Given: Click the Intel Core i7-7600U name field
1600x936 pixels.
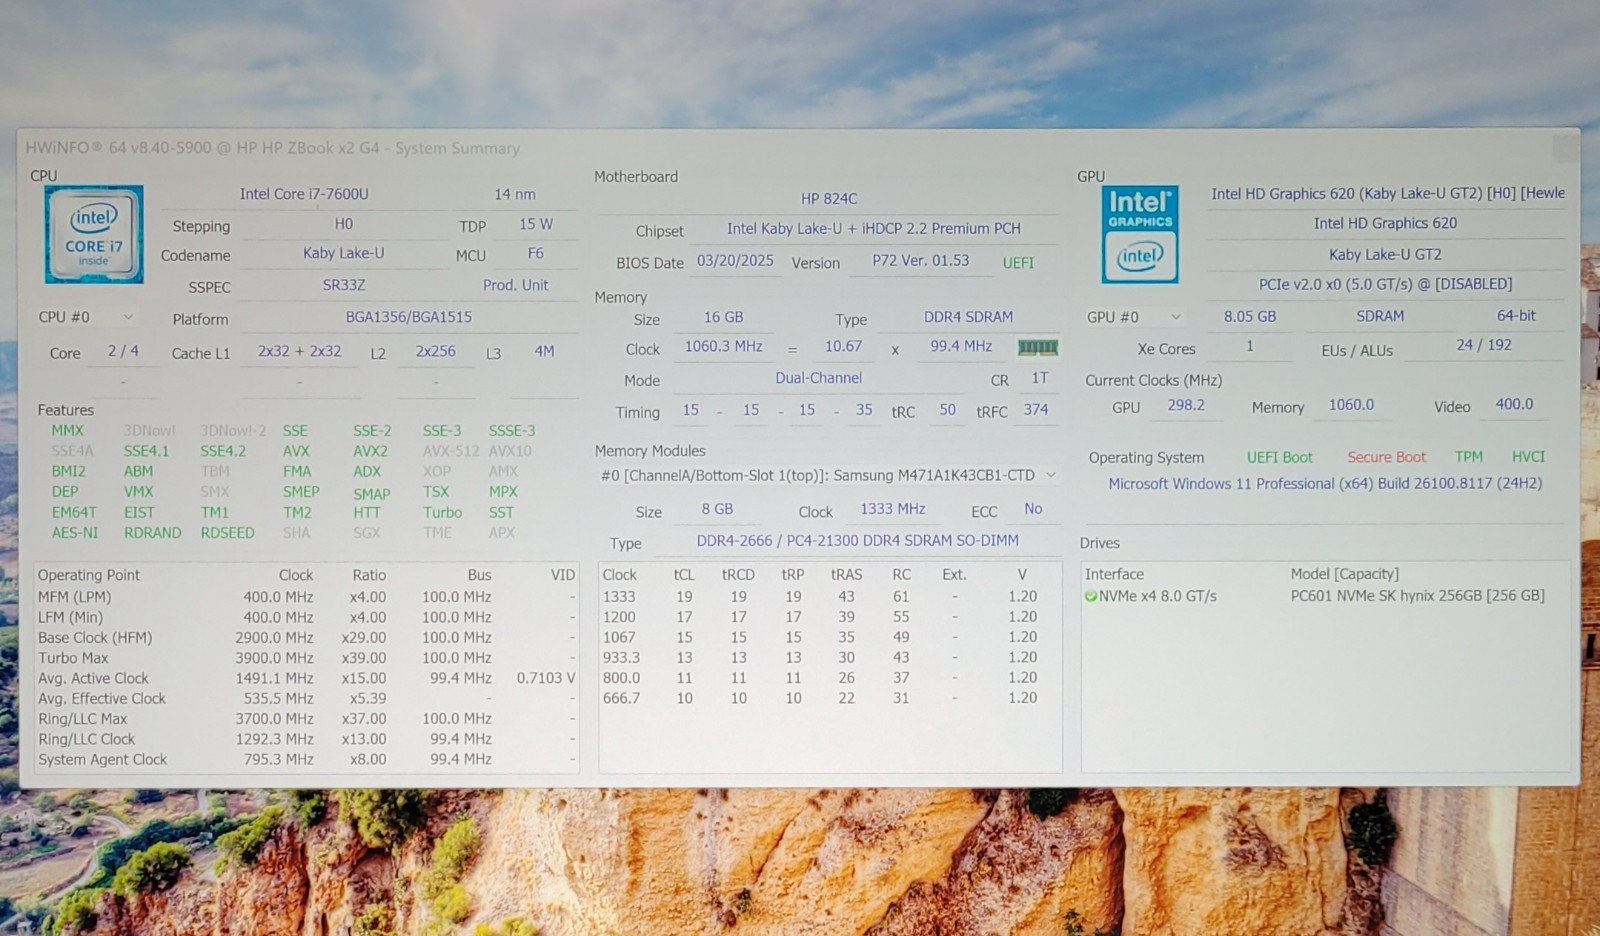Looking at the screenshot, I should 304,194.
